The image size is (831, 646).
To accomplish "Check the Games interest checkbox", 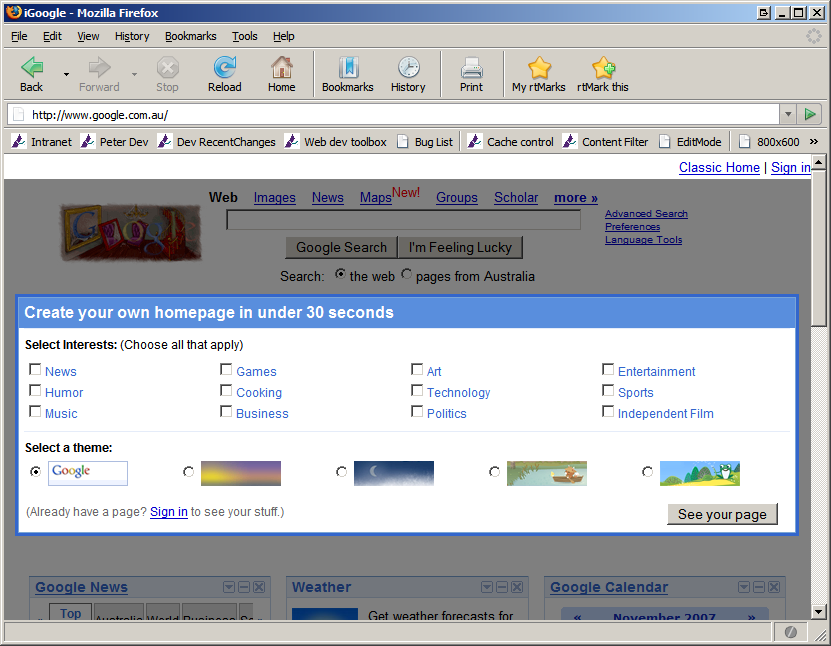I will [226, 369].
